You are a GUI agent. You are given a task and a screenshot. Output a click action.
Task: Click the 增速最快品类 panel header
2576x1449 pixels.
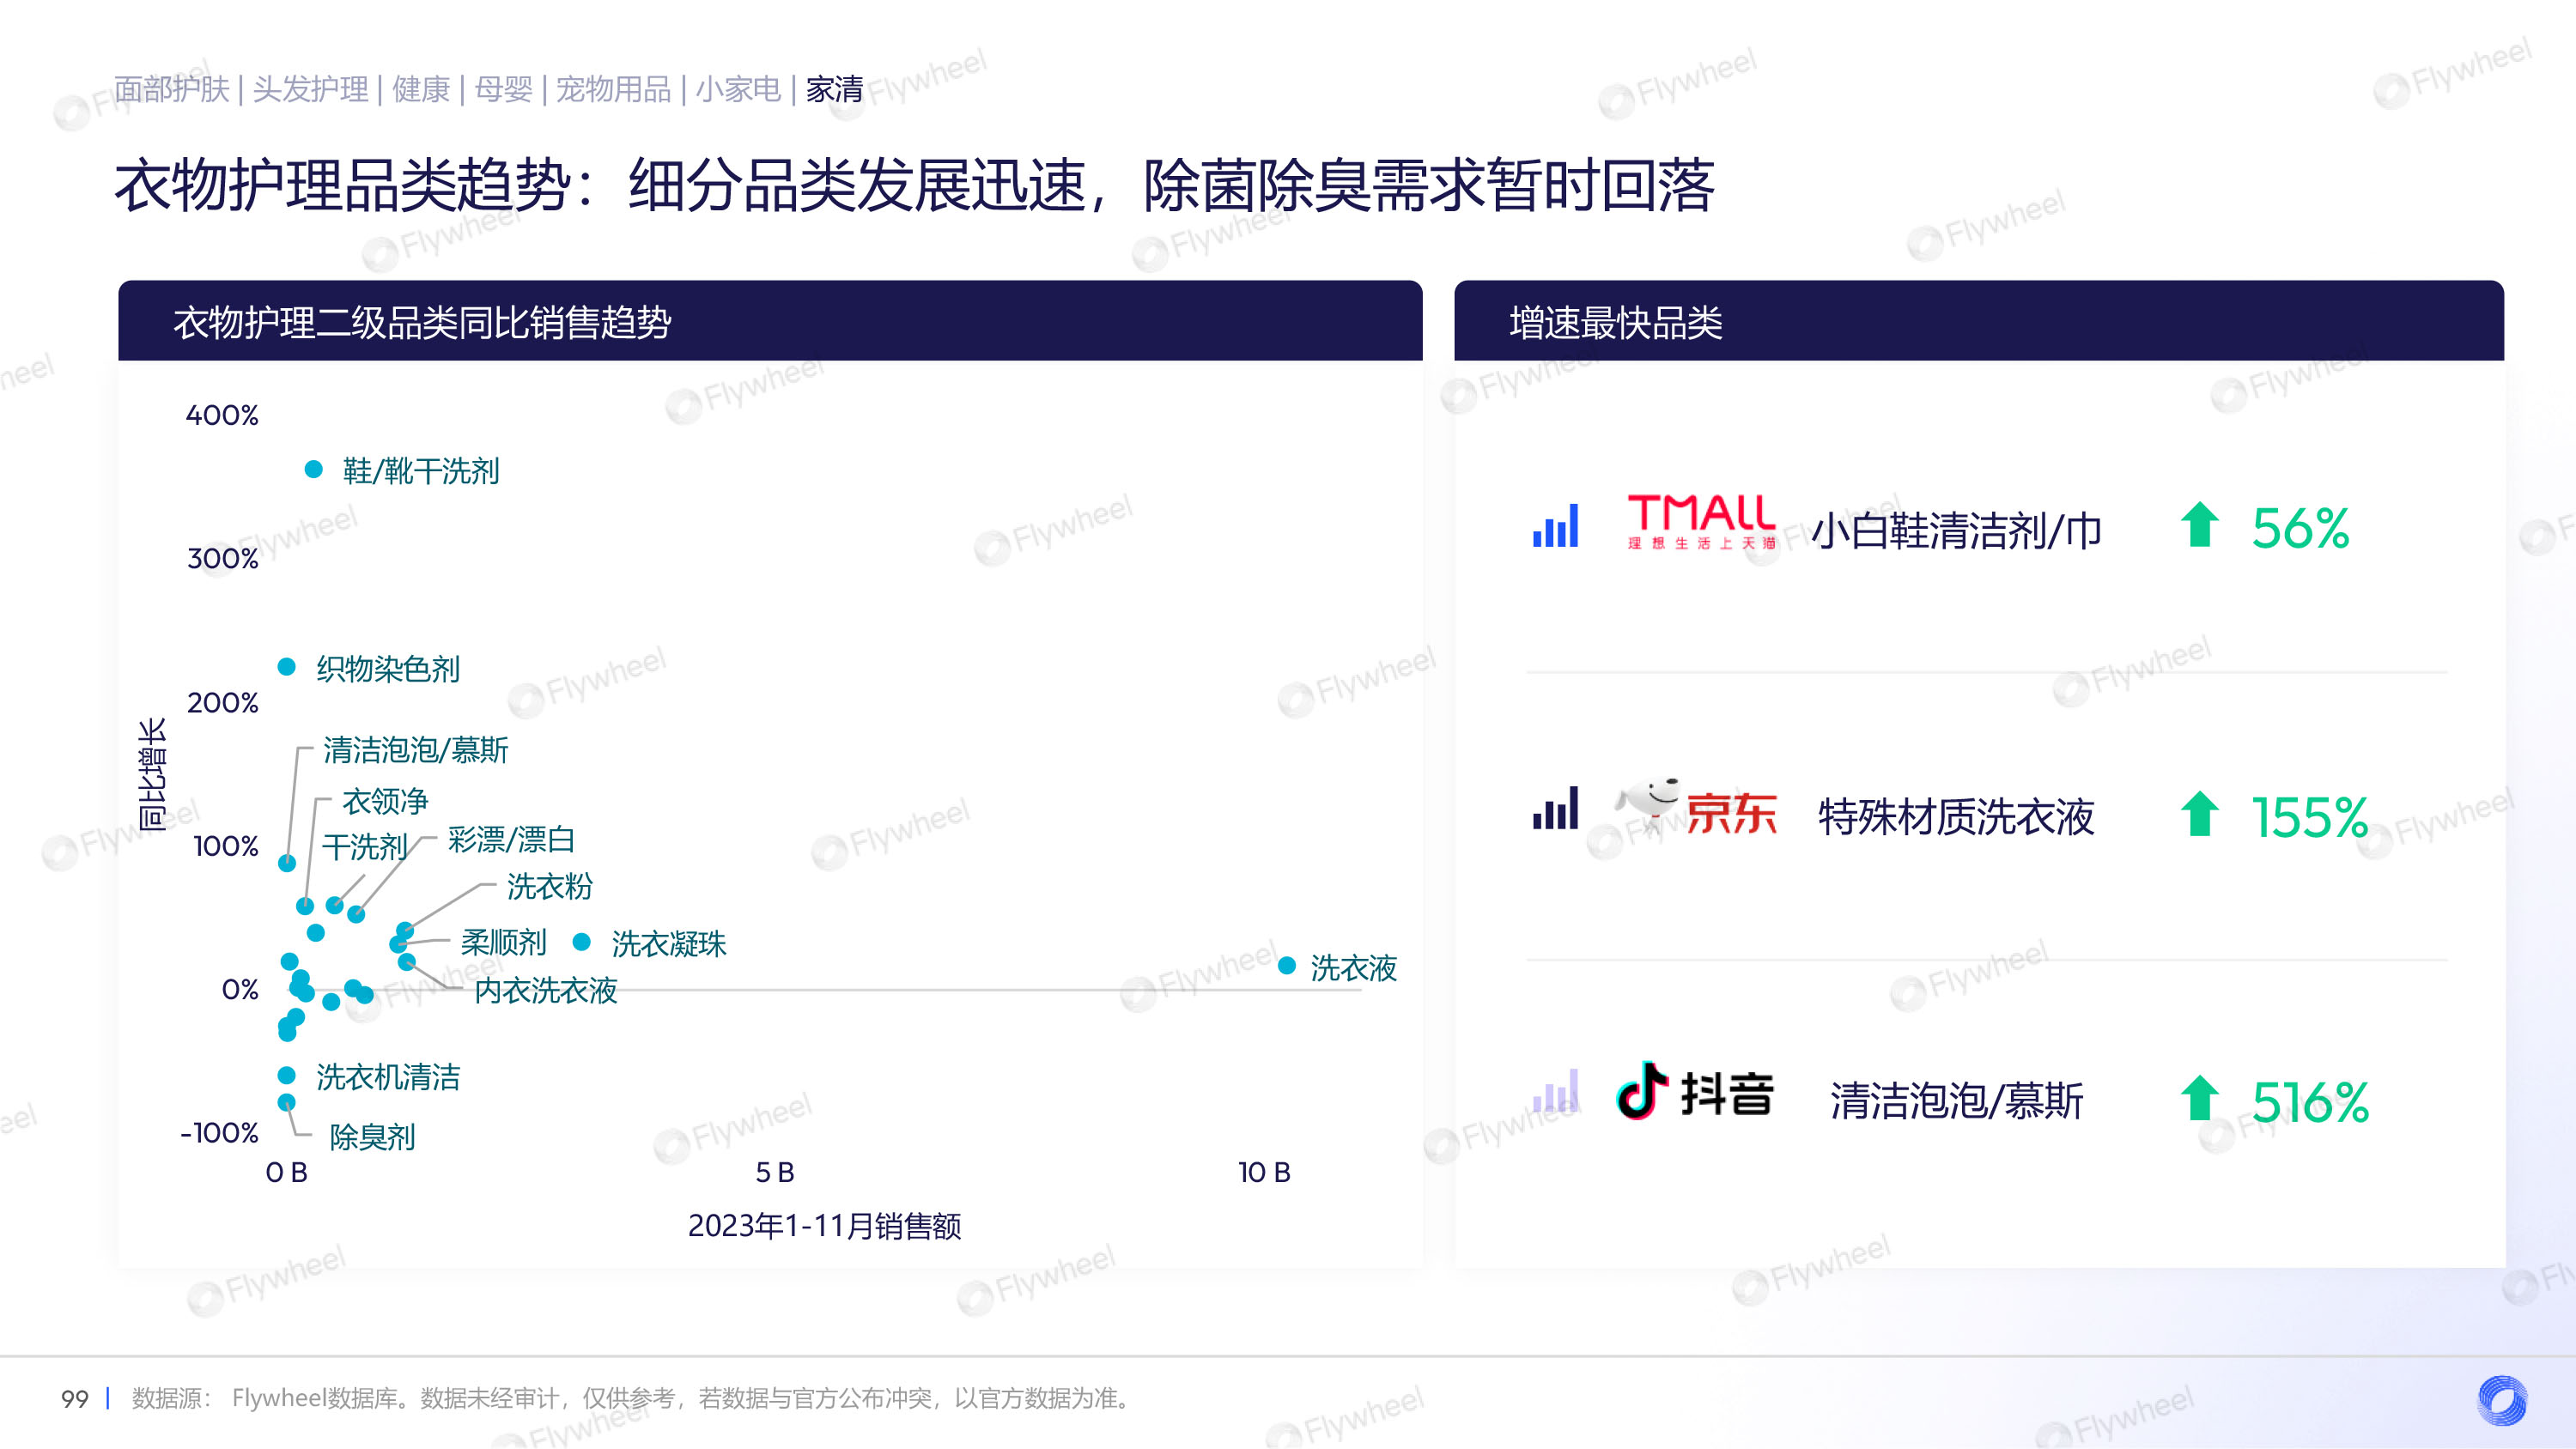(1615, 322)
